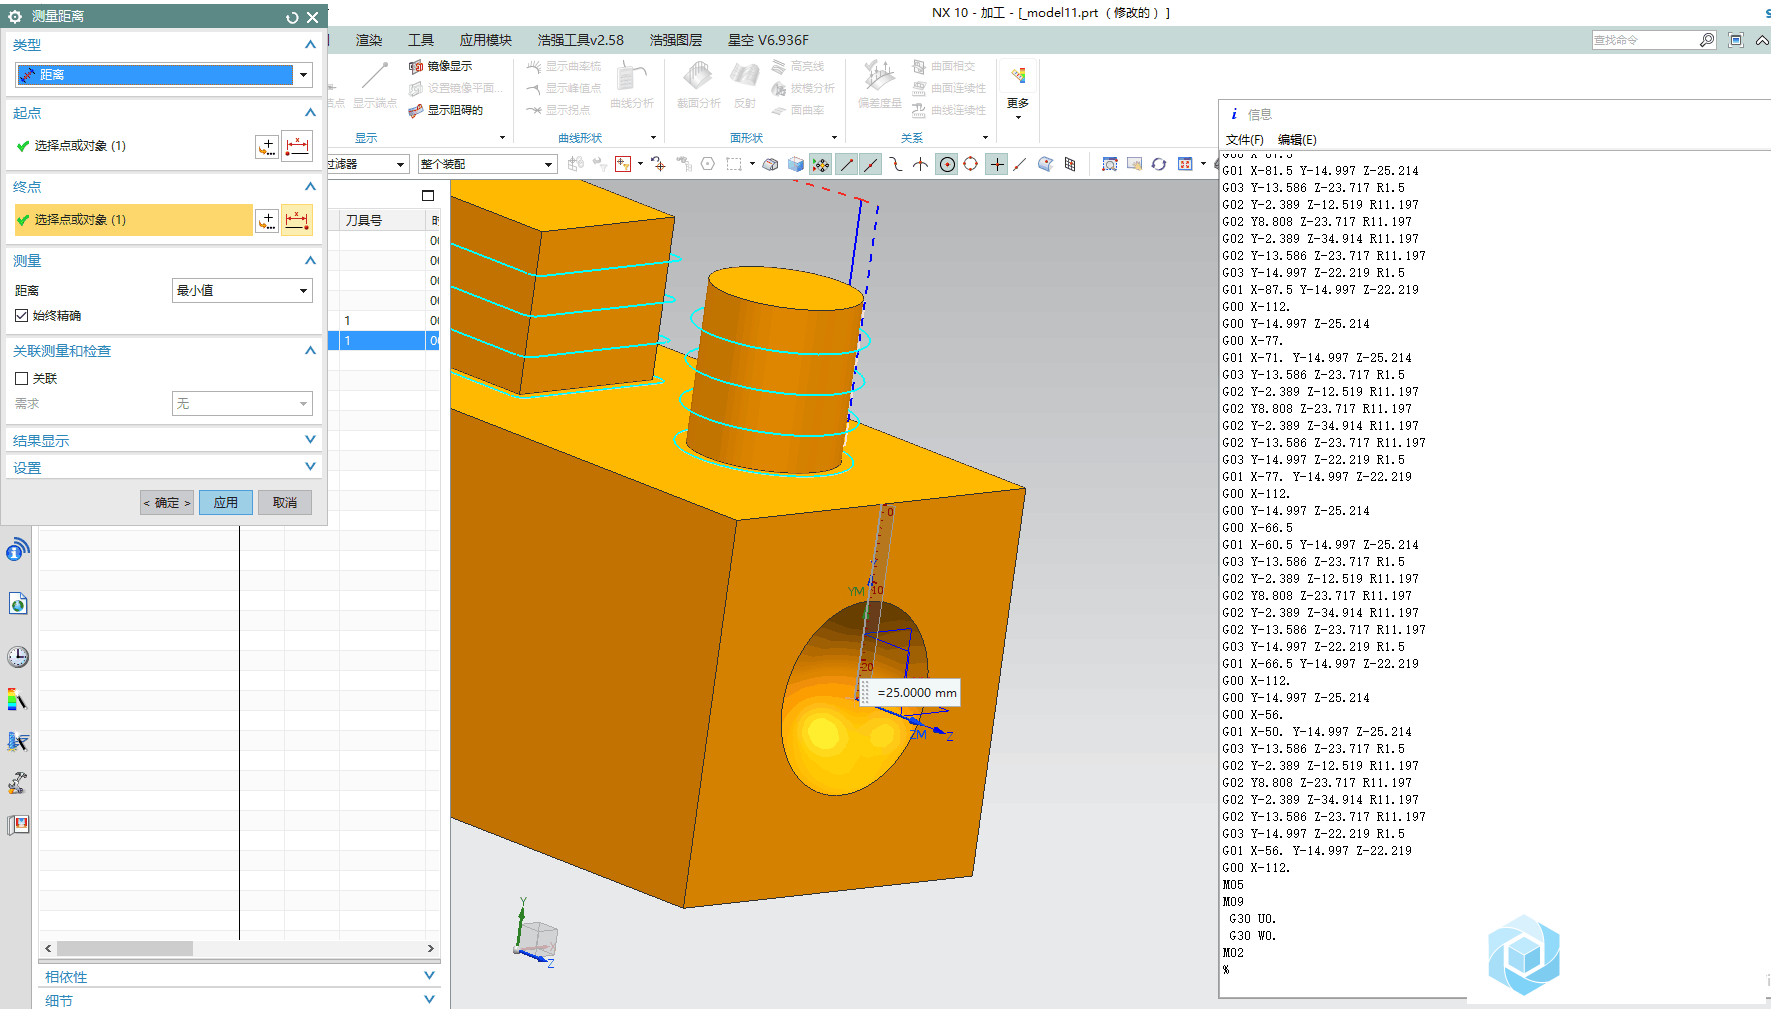1771x1009 pixels.
Task: Click the point on face snap icon
Action: pyautogui.click(x=1045, y=164)
